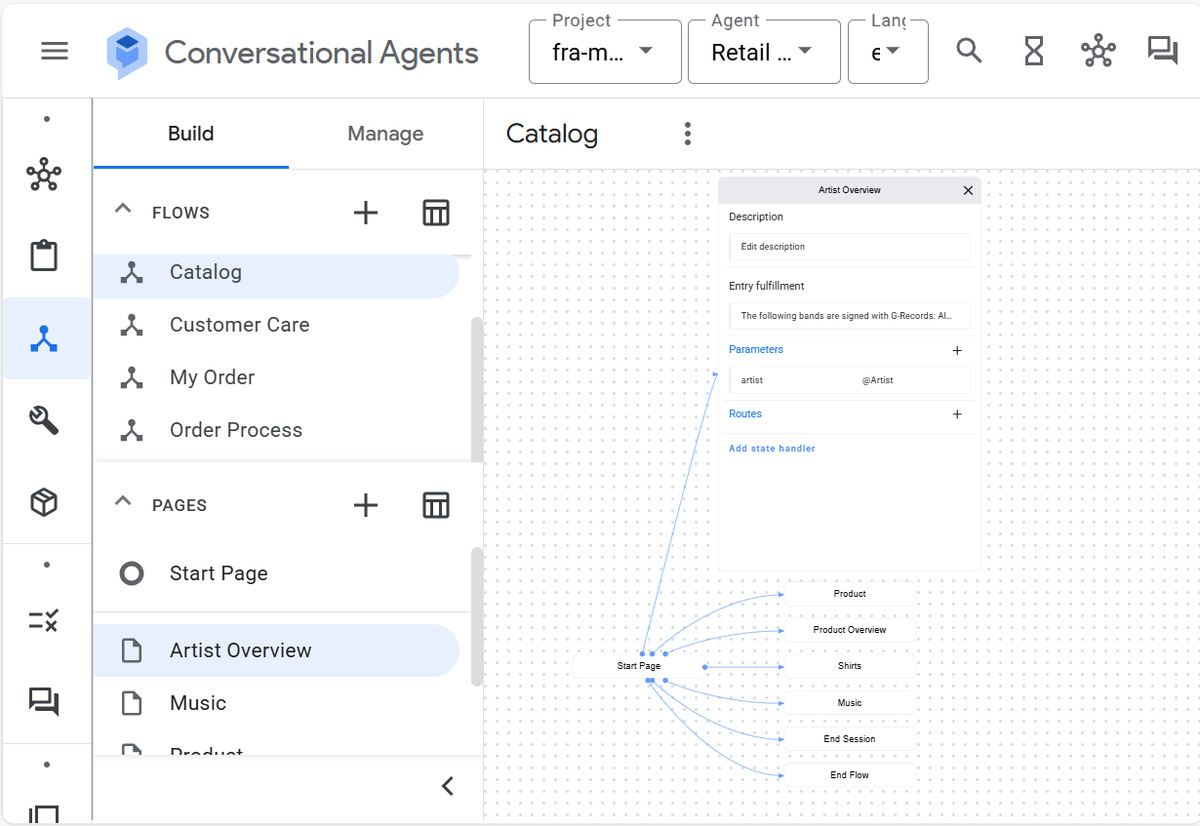Open the navigation hamburger menu
This screenshot has width=1200, height=826.
coord(54,50)
